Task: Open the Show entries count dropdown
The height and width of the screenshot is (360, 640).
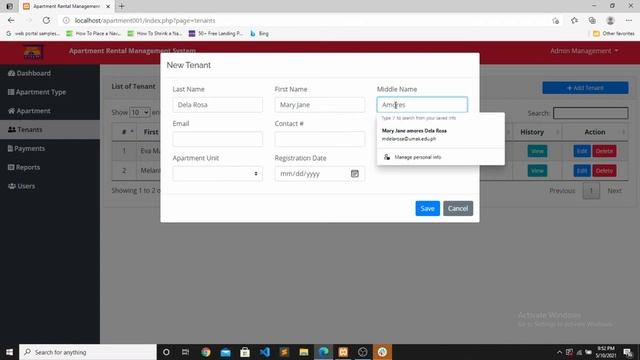Action: [140, 112]
